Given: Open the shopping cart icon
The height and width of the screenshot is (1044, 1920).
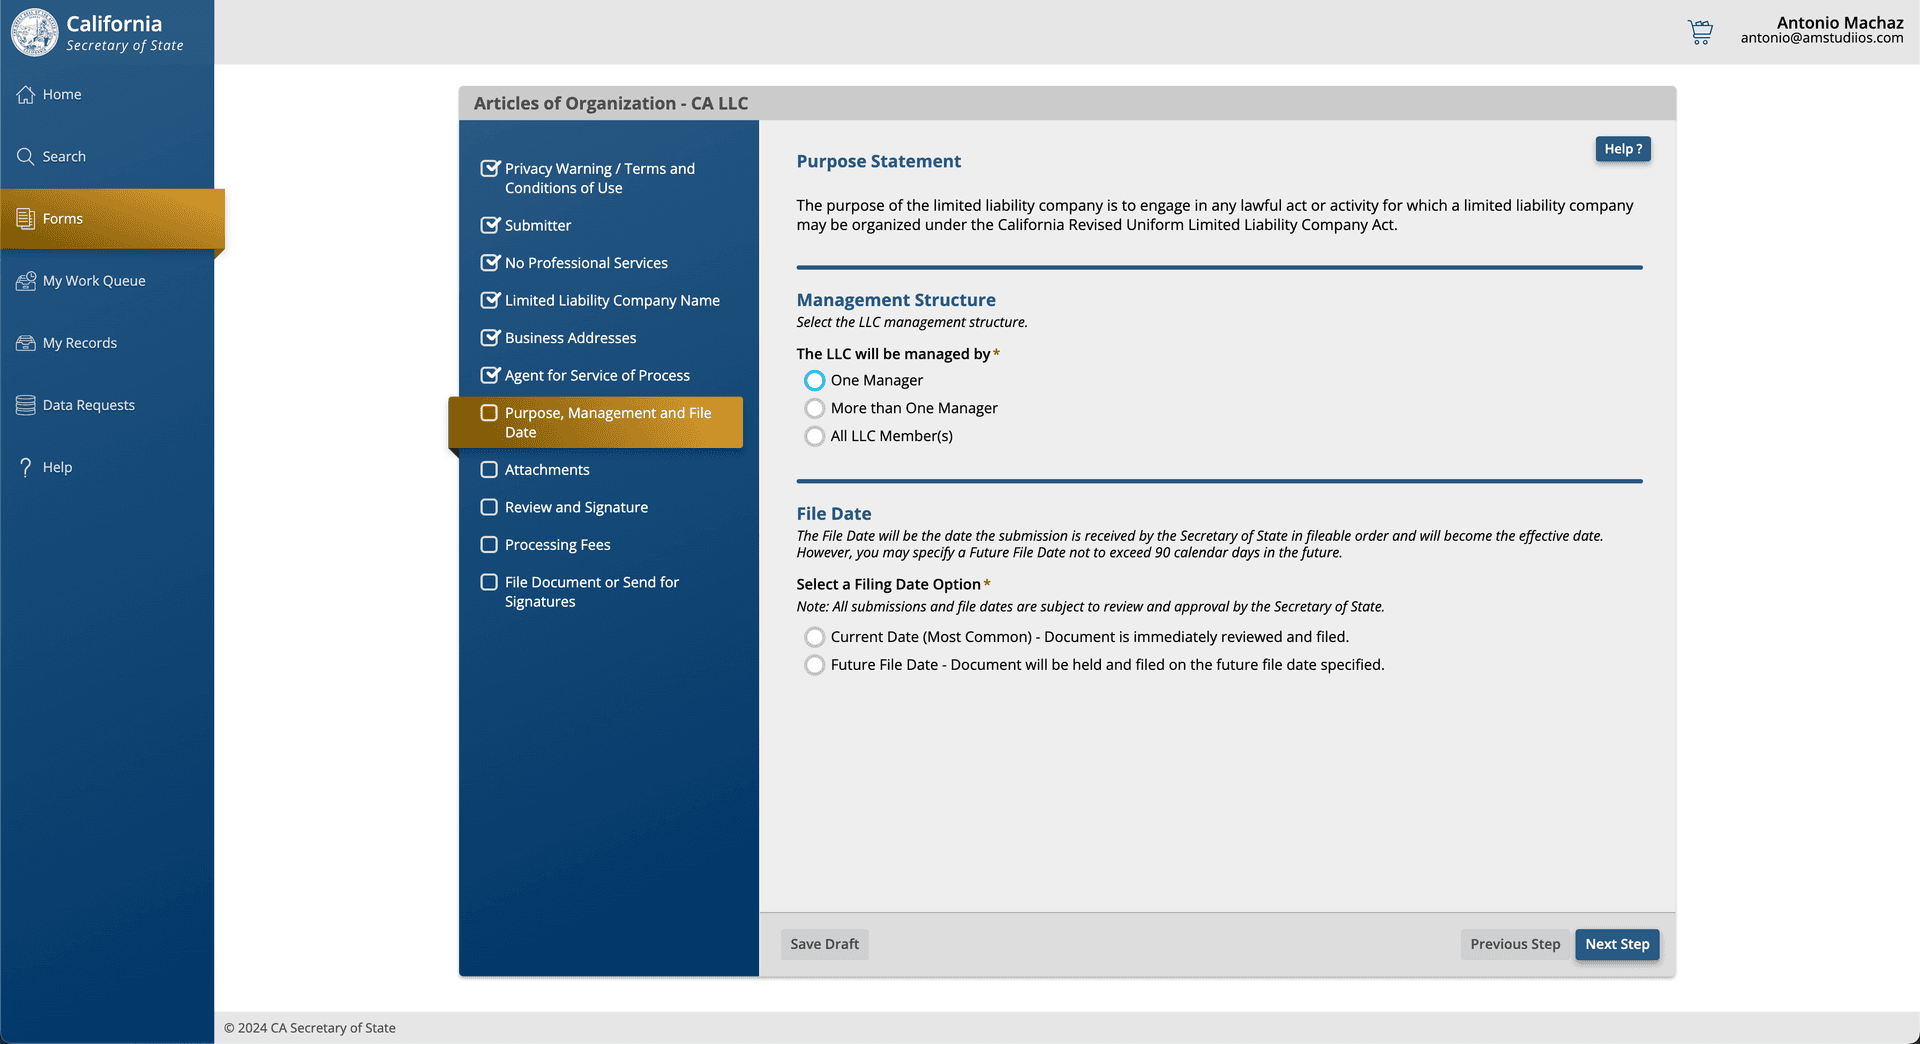Looking at the screenshot, I should [1700, 32].
